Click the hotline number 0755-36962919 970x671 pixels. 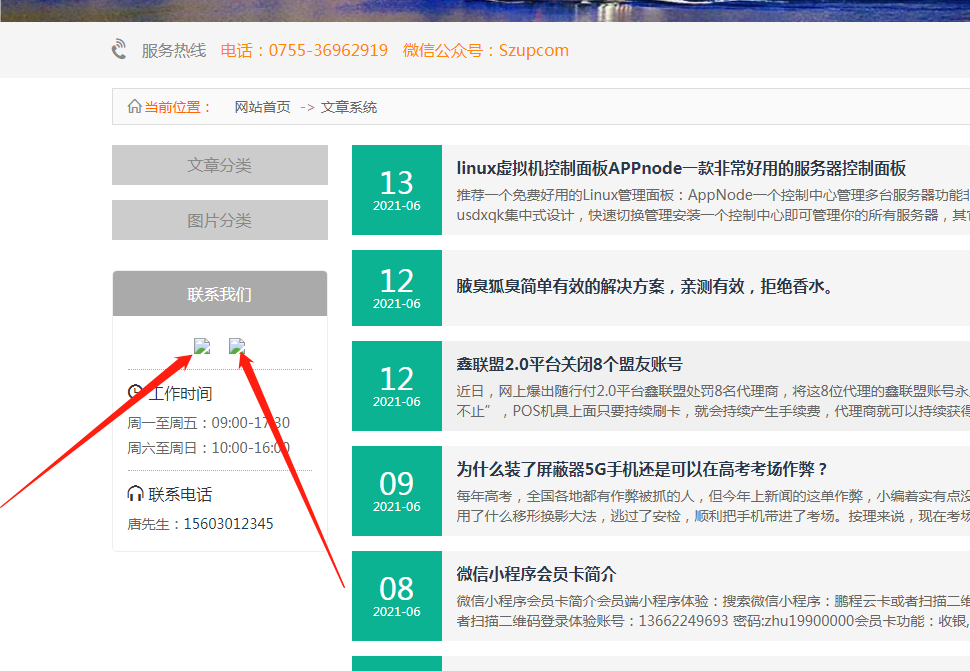pyautogui.click(x=327, y=50)
